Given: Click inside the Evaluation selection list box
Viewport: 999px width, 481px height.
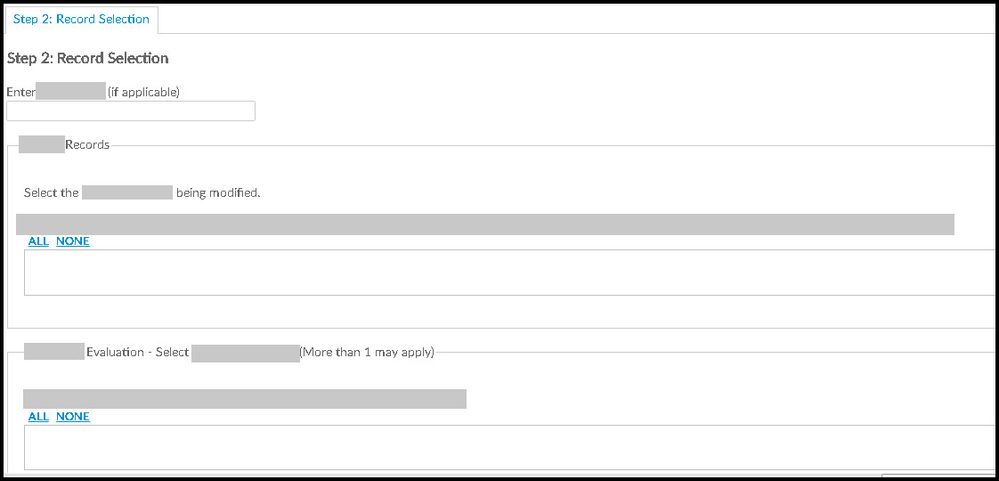Looking at the screenshot, I should [x=500, y=447].
